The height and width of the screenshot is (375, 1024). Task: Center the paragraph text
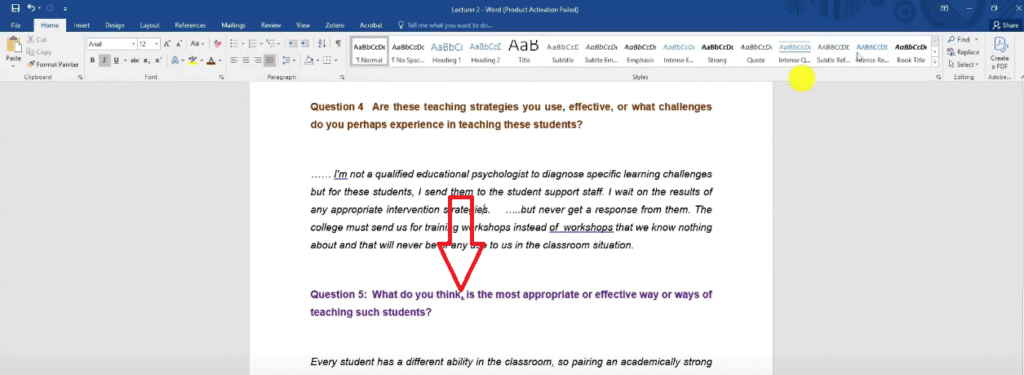(x=247, y=60)
